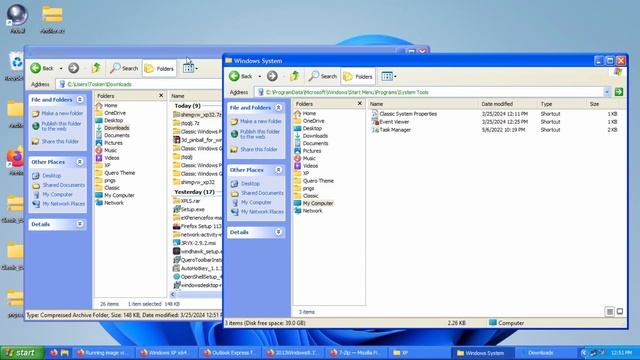Select My Computer in Windows System folder tree
Screen dimensions: 640x360
pyautogui.click(x=318, y=203)
